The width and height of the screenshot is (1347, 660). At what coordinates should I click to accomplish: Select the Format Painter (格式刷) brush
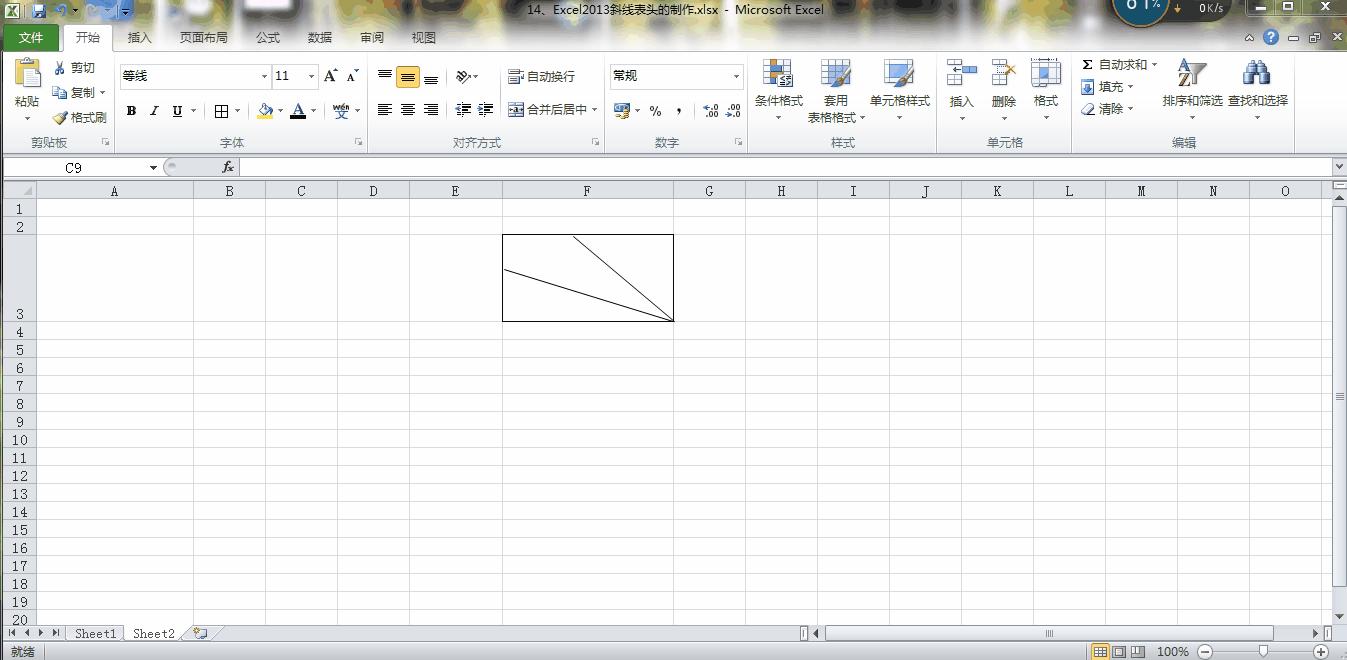[60, 117]
